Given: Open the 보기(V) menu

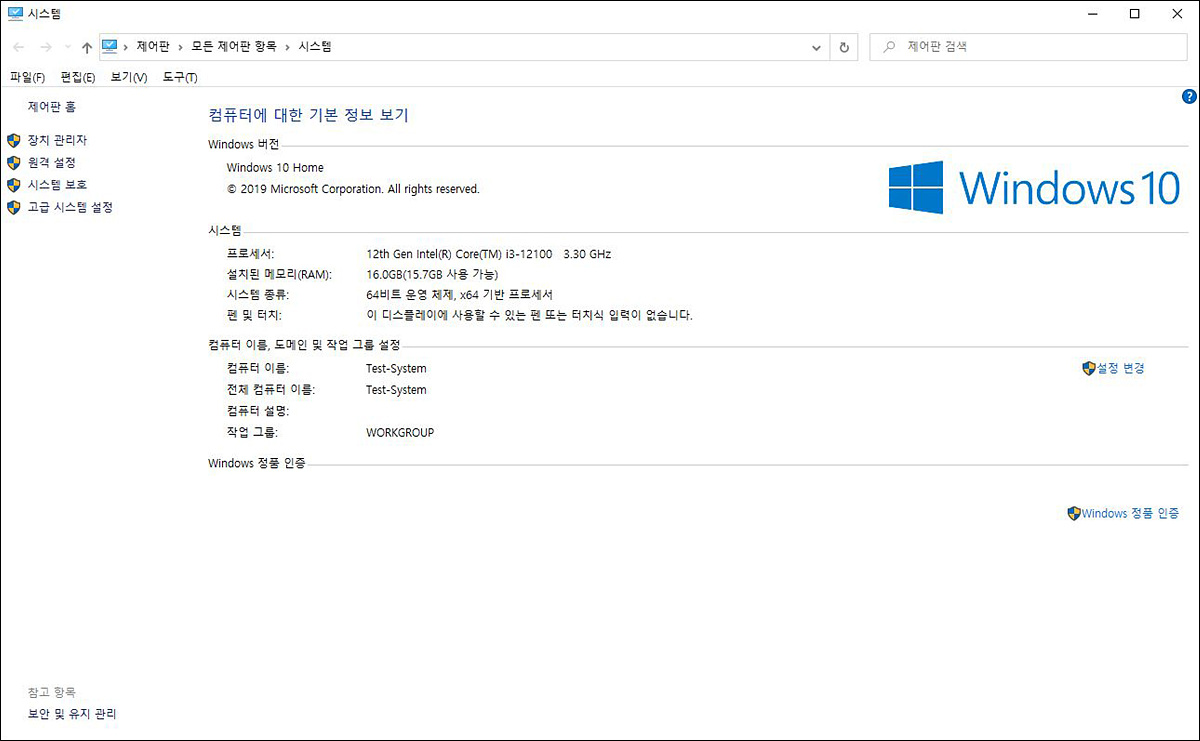Looking at the screenshot, I should coord(129,77).
